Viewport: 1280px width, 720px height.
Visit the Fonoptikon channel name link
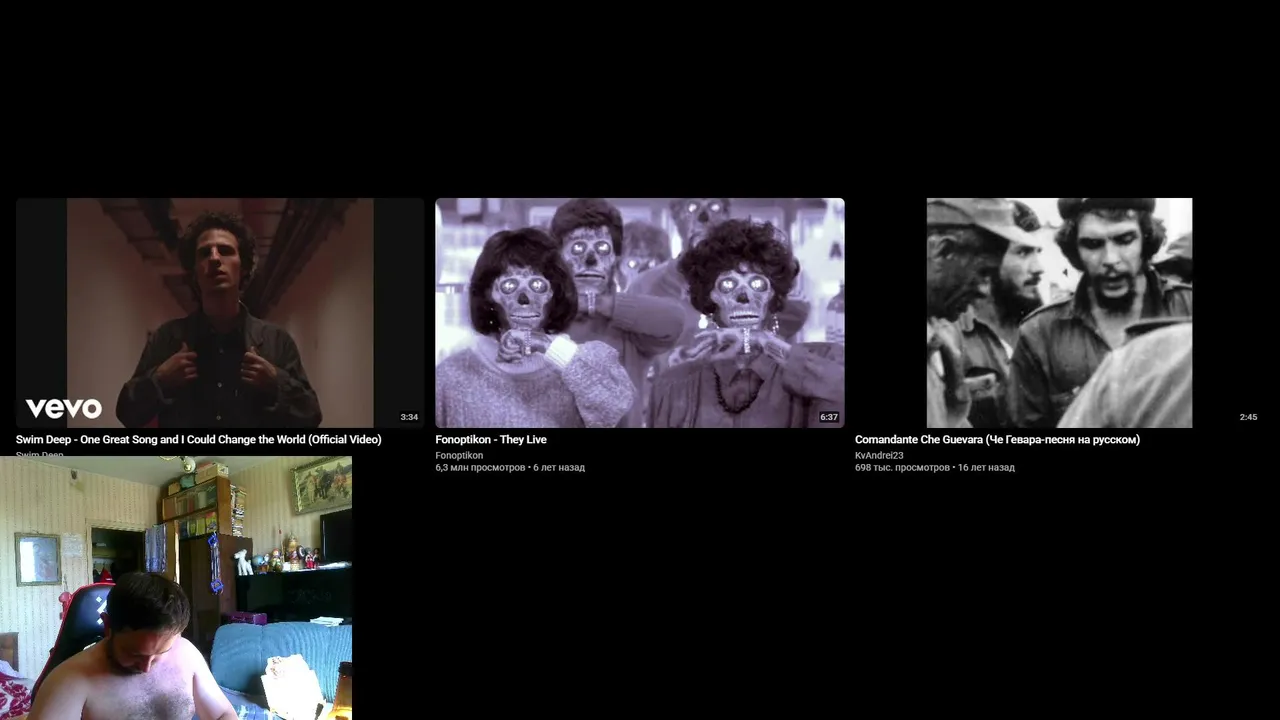tap(459, 456)
